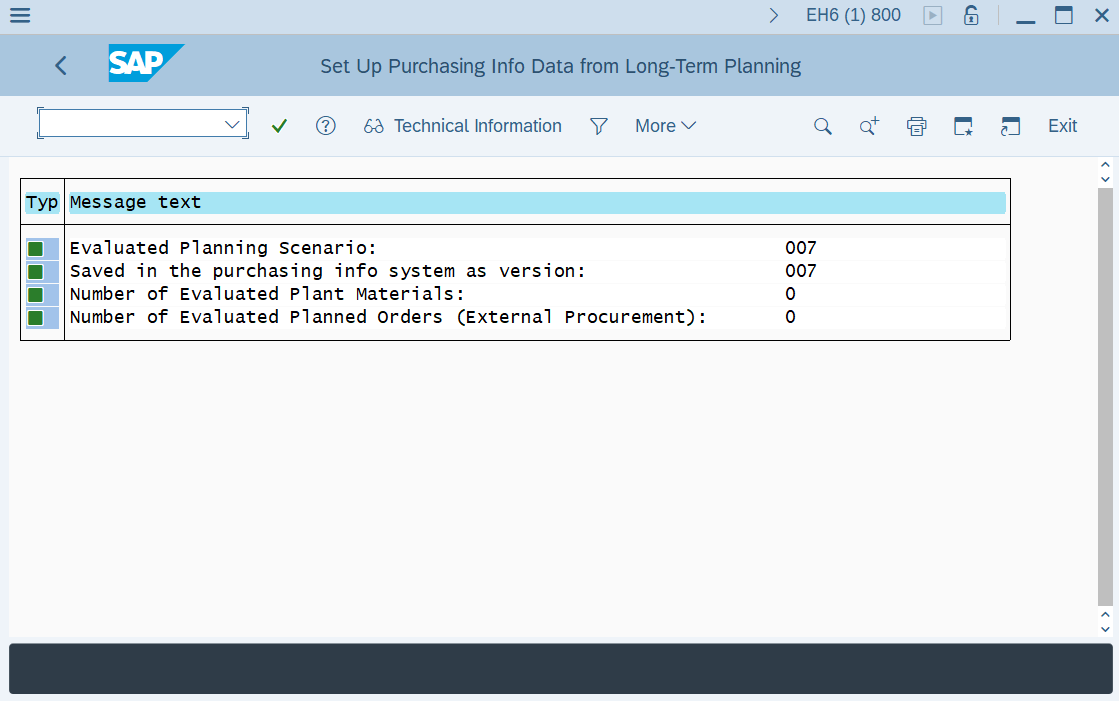1119x701 pixels.
Task: Print the message list via printer icon
Action: pyautogui.click(x=916, y=126)
